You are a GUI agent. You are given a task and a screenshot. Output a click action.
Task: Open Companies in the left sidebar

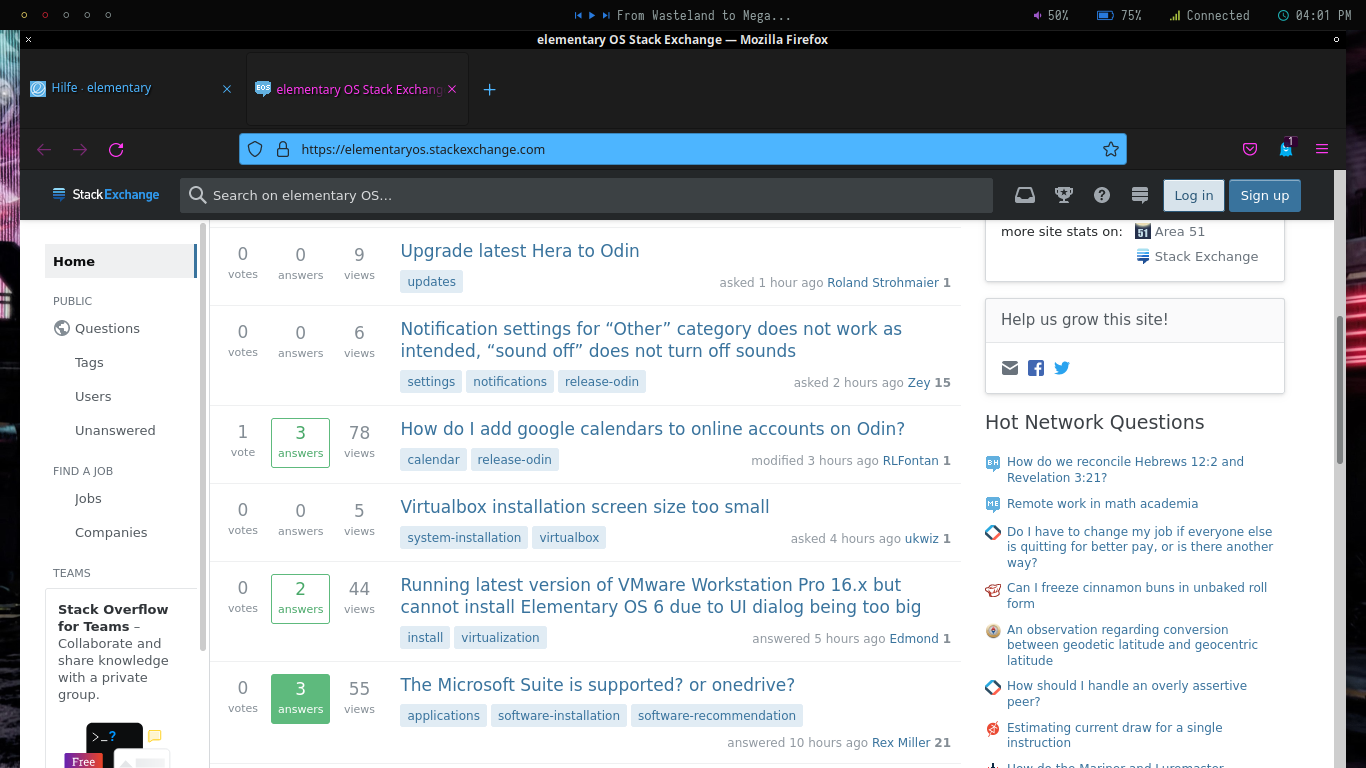point(111,532)
